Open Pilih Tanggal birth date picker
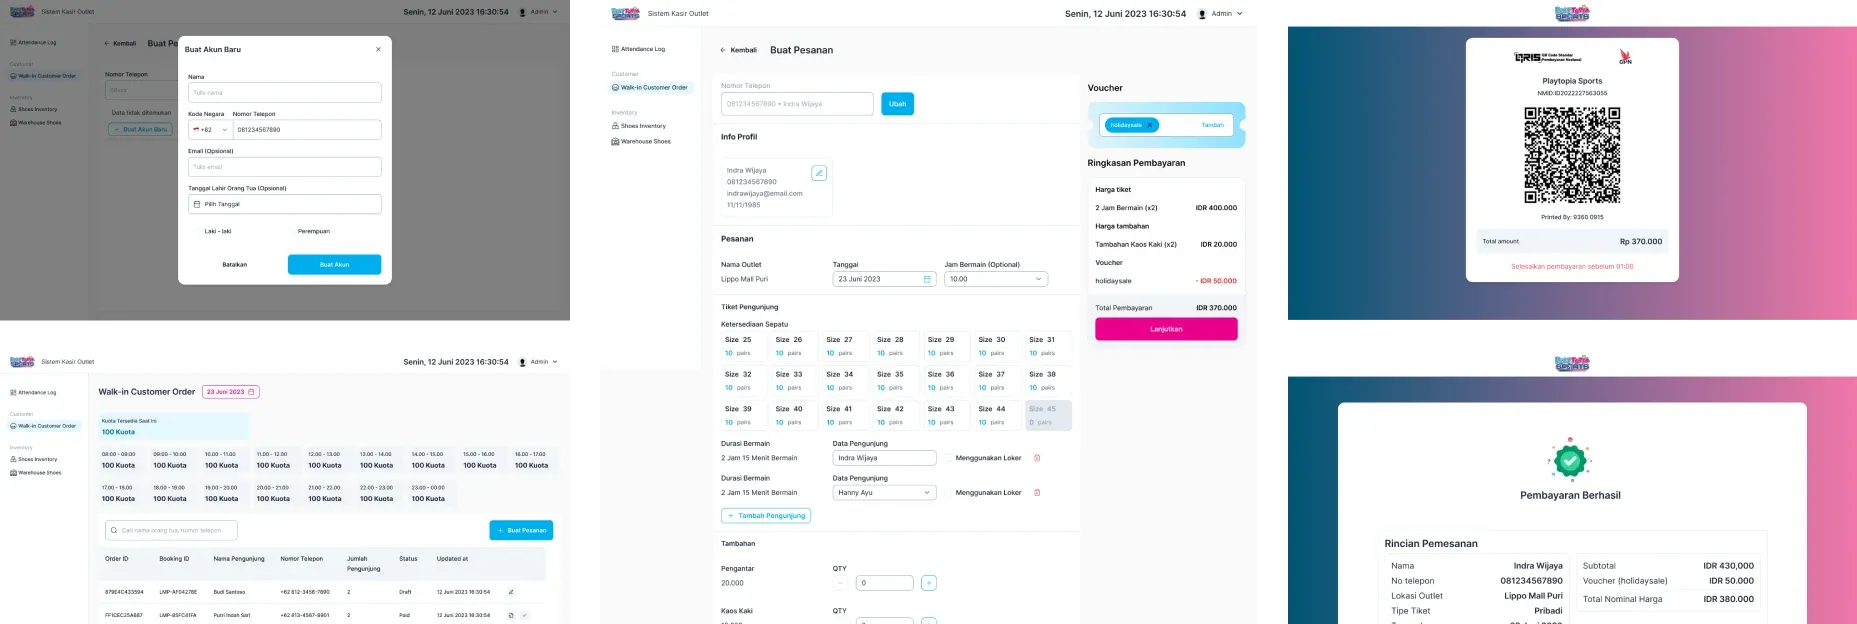This screenshot has height=624, width=1857. [285, 204]
